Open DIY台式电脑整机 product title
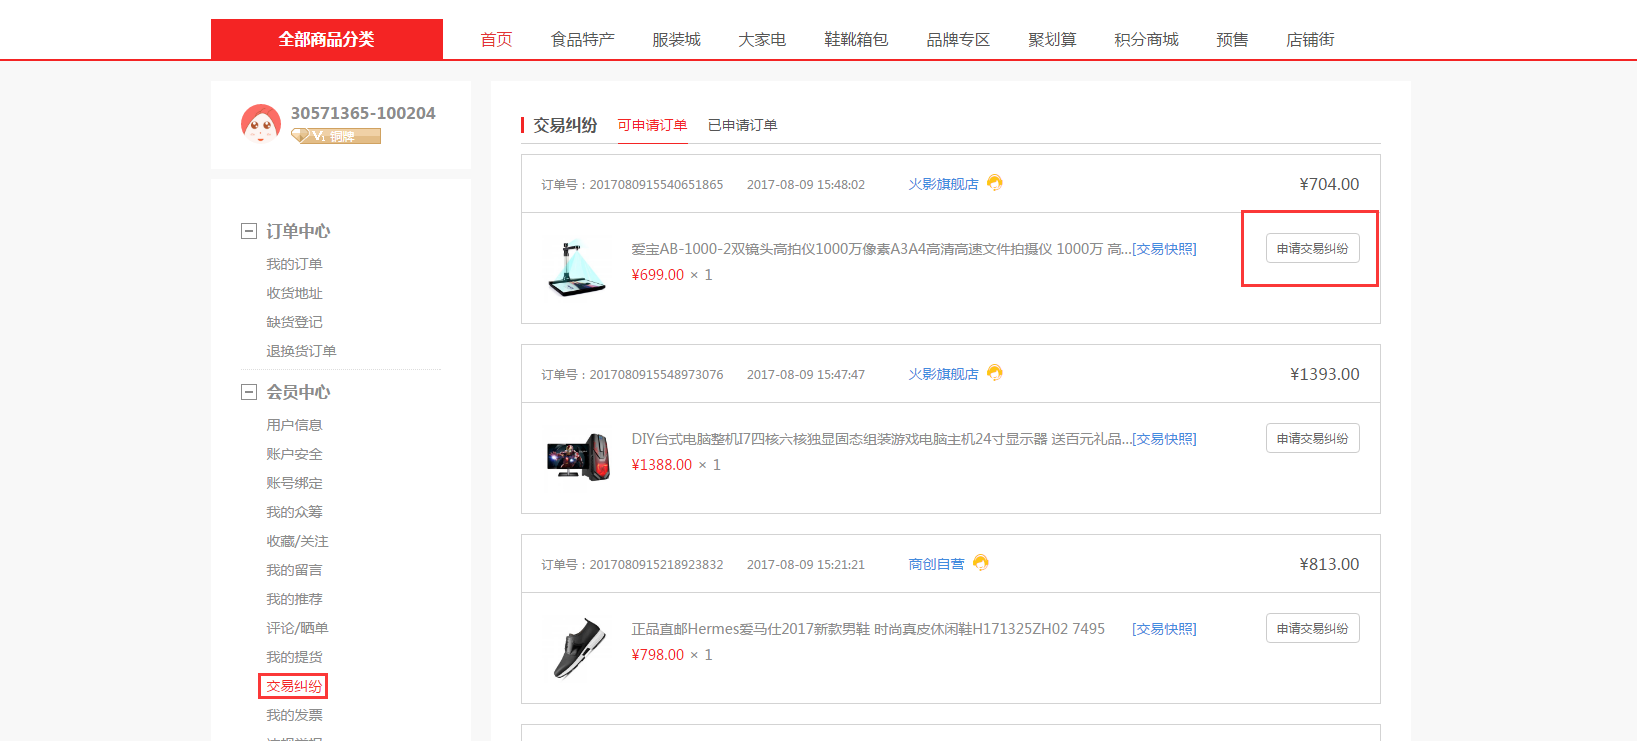 (x=881, y=439)
